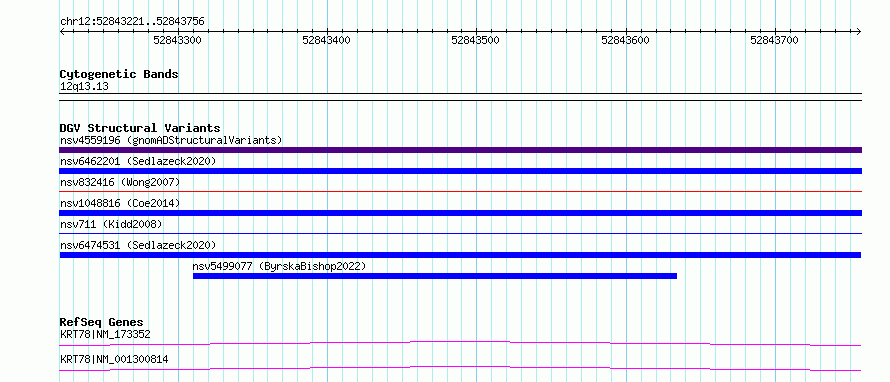Viewport: 890px width, 382px height.
Task: Open gene label KRT78|NM_173352
Action: tap(105, 335)
